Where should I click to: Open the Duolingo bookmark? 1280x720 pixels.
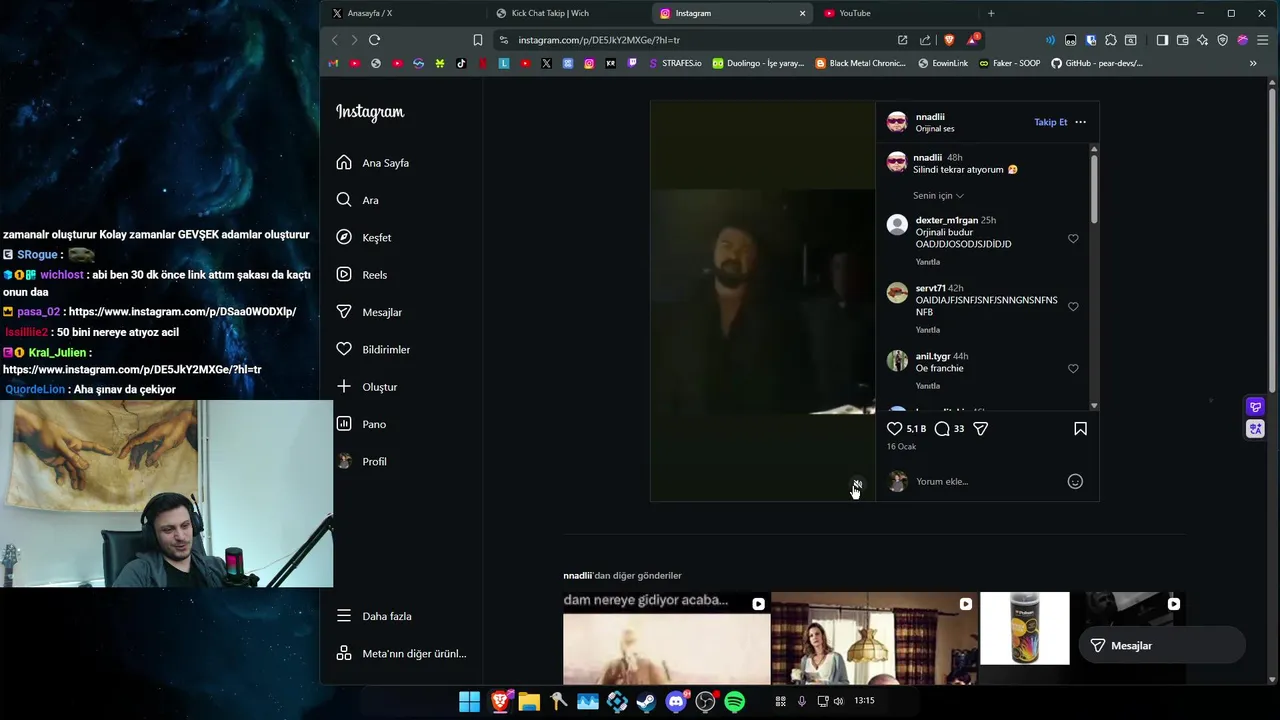click(758, 63)
